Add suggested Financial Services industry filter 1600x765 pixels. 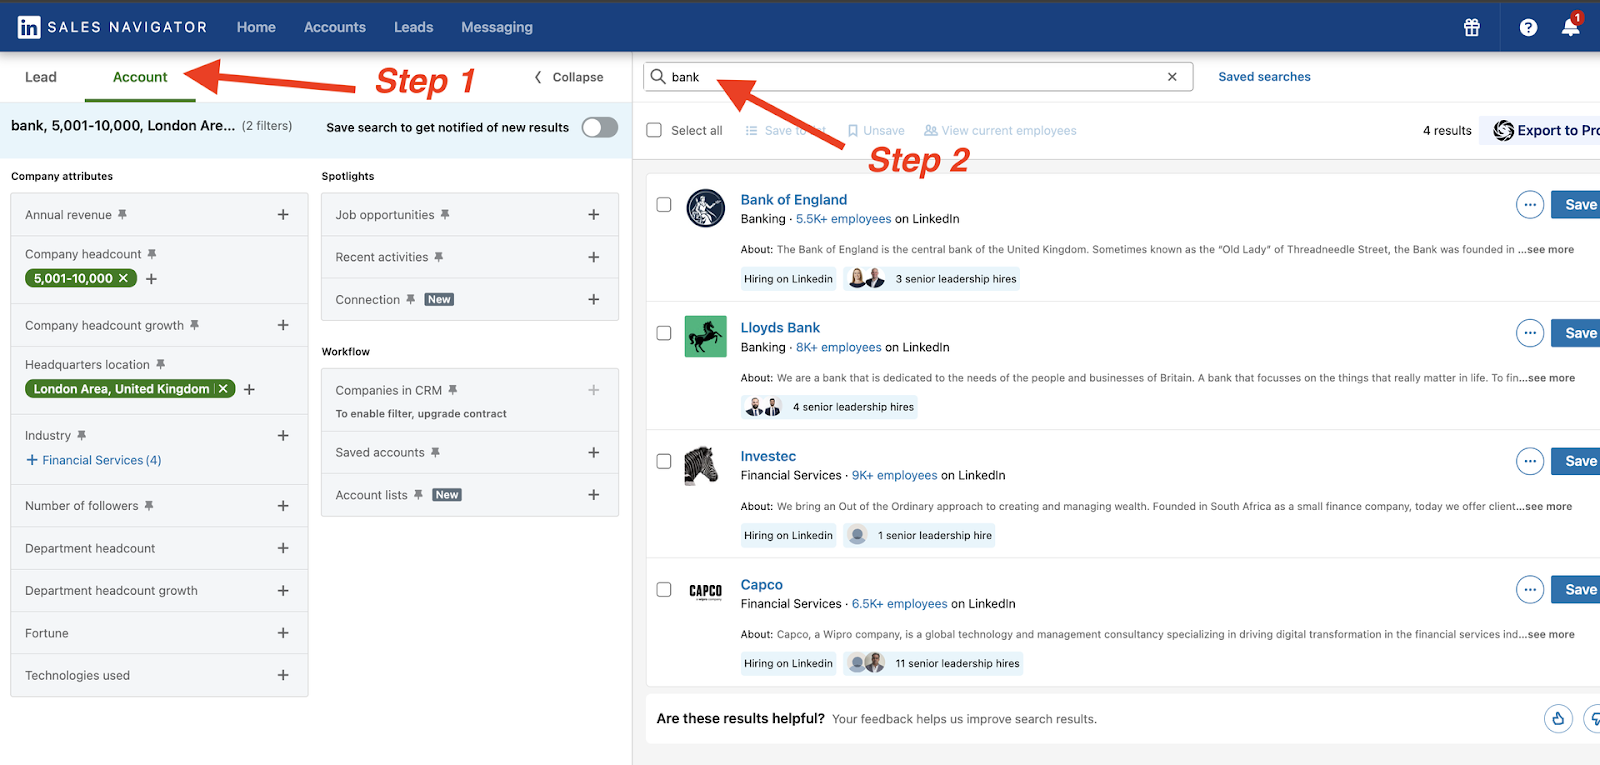(94, 460)
